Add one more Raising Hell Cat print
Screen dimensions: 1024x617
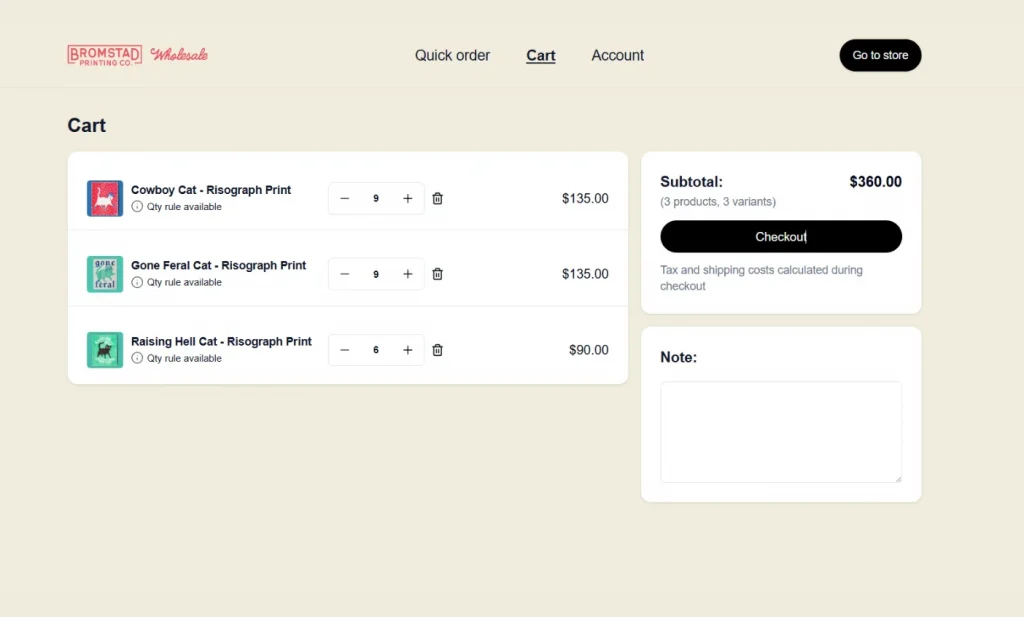407,350
